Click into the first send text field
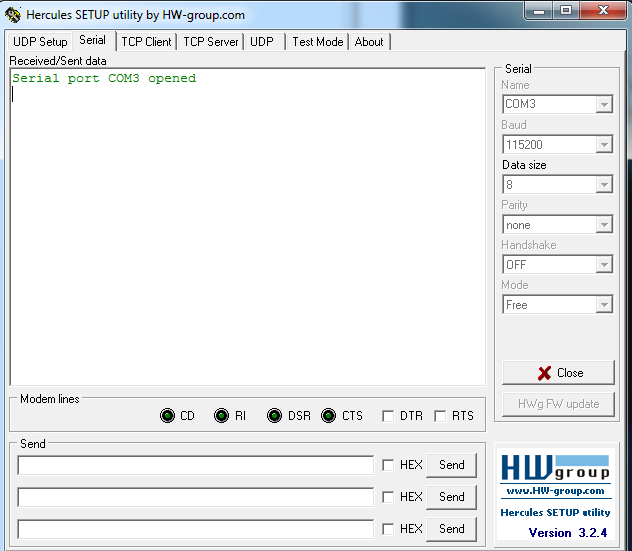The width and height of the screenshot is (632, 551). coord(196,465)
